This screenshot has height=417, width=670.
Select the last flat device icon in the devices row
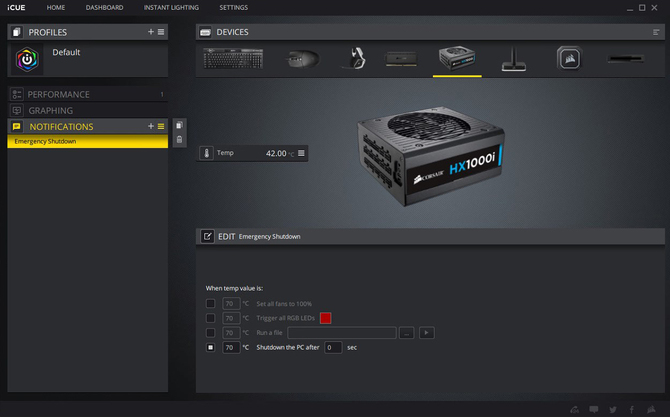coord(626,59)
